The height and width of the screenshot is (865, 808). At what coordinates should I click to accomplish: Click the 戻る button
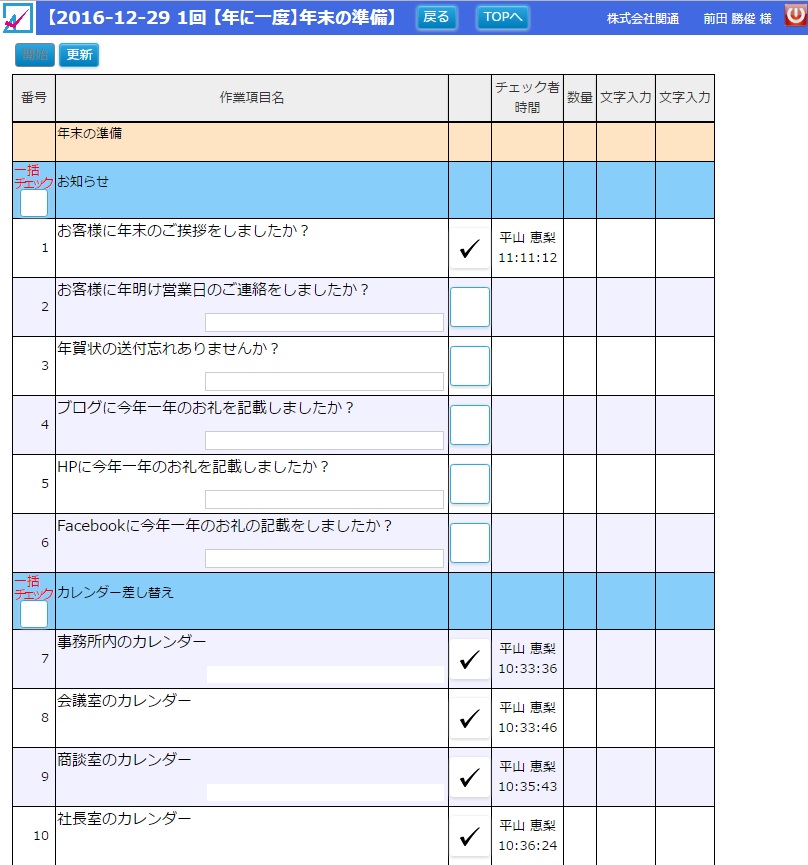436,18
